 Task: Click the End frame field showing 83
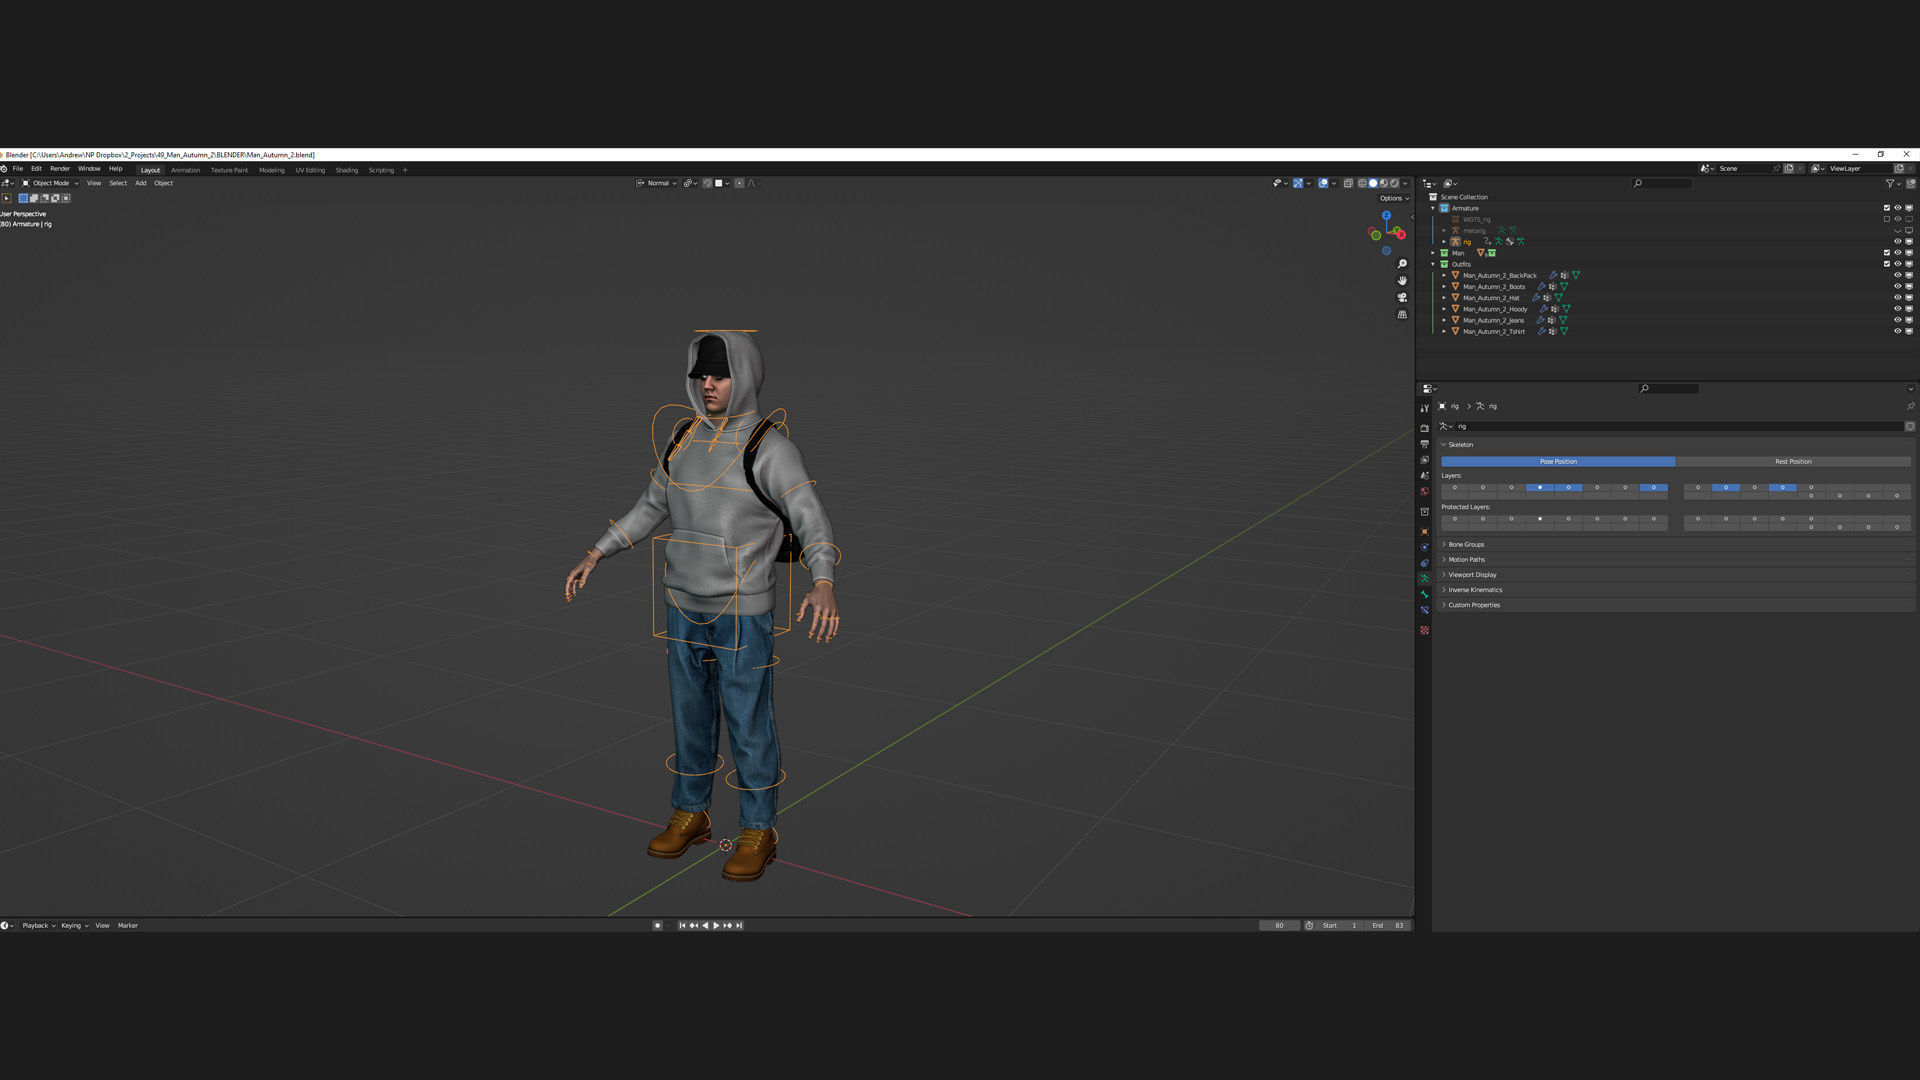point(1388,925)
